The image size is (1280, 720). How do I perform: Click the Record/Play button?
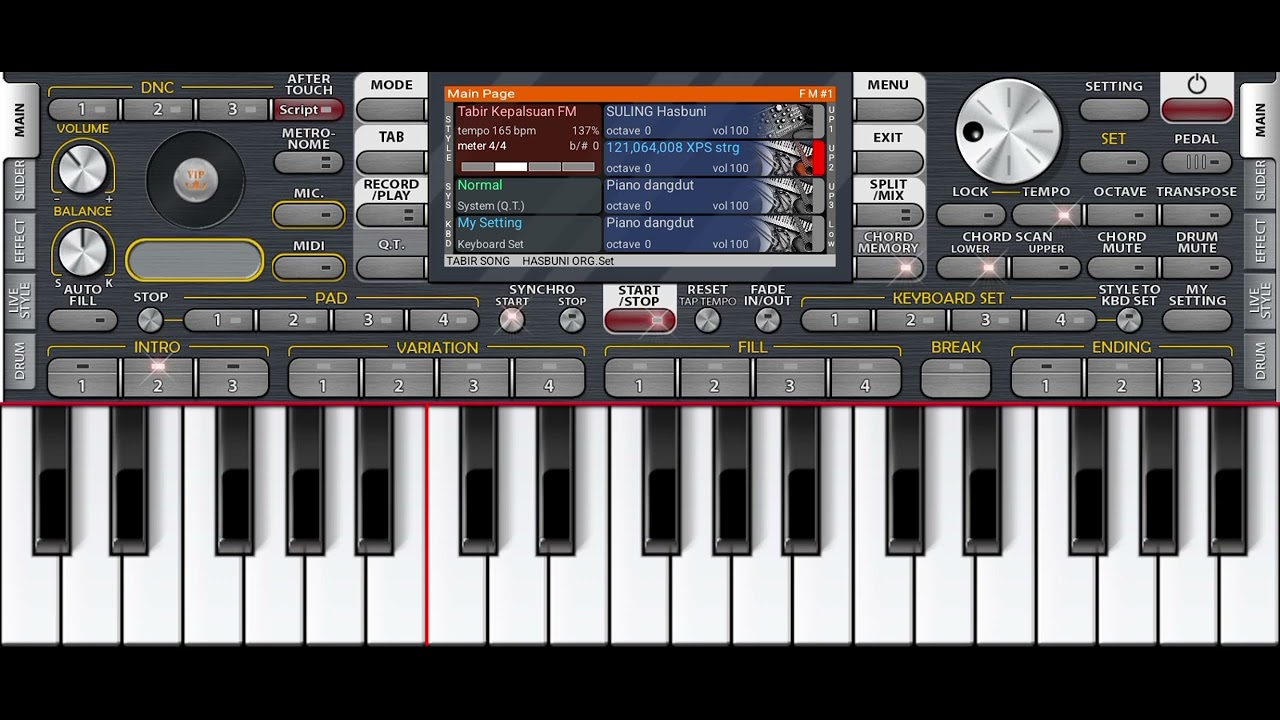(391, 215)
